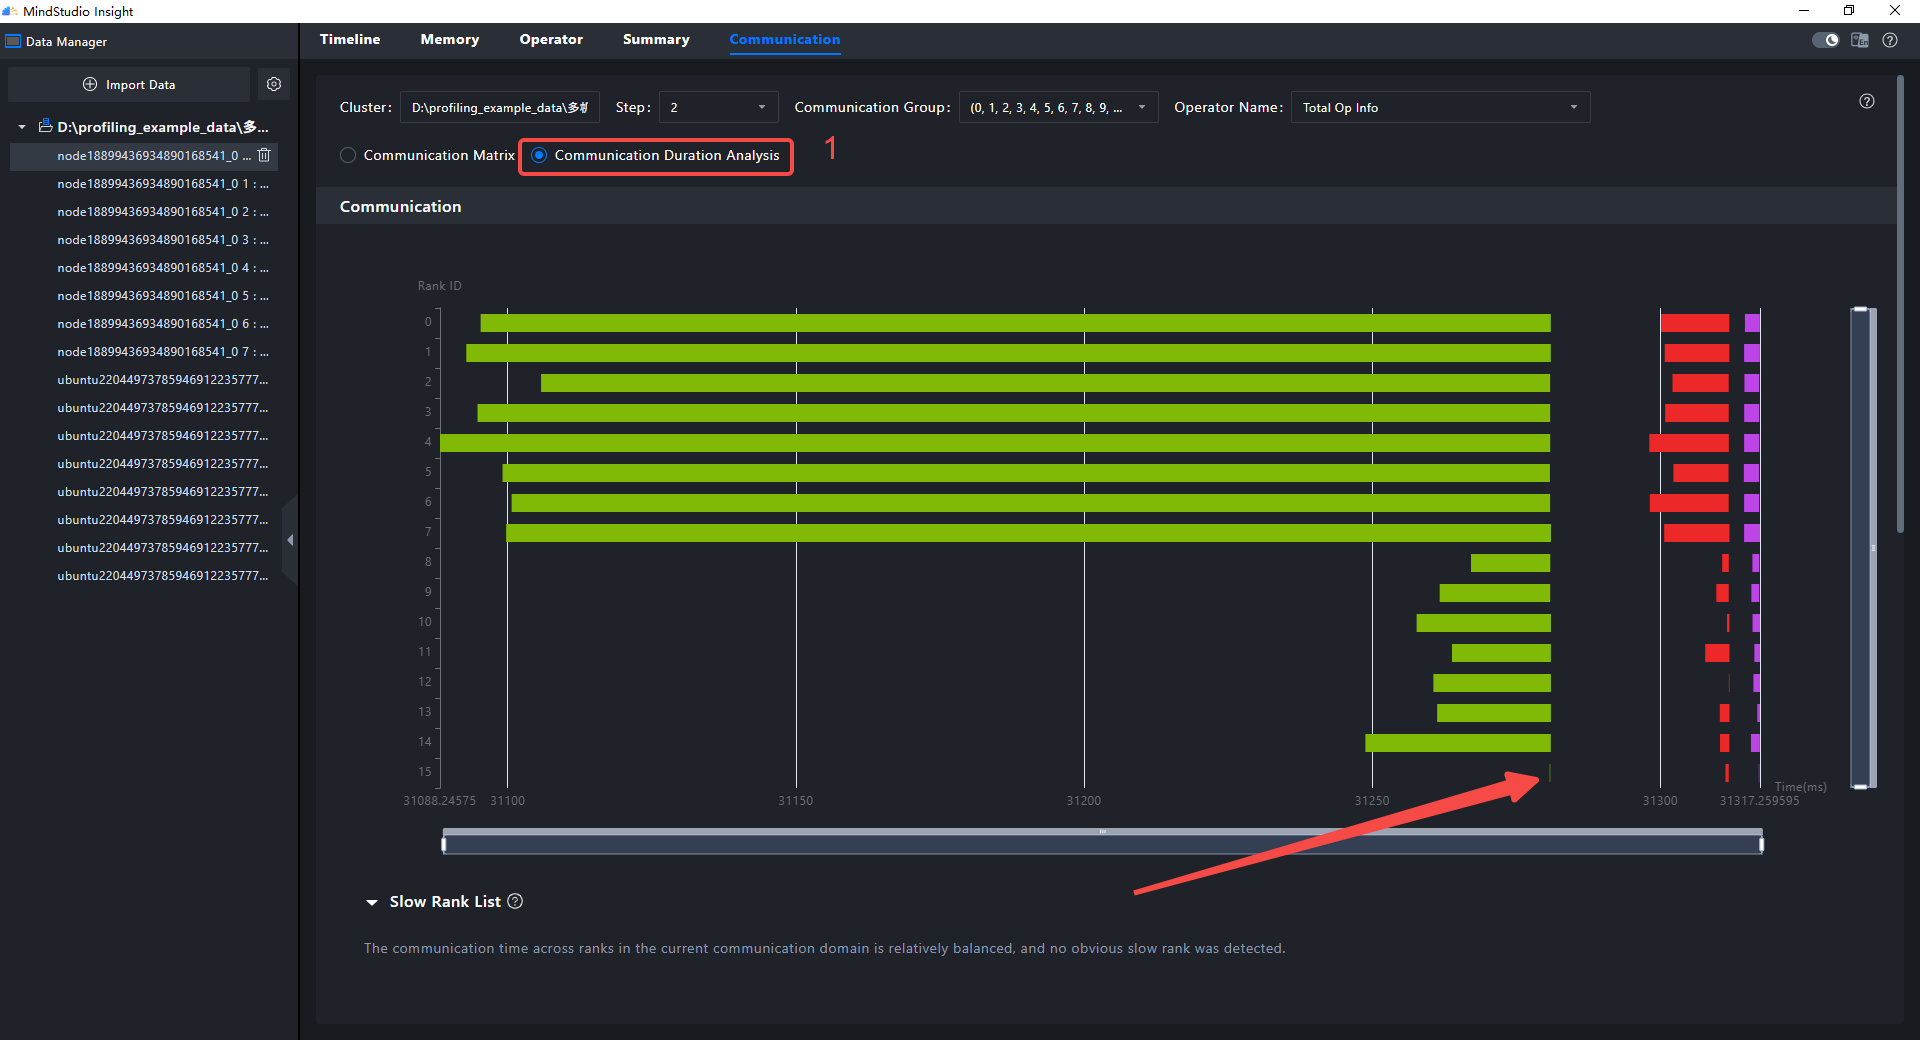Click the bottom handle of vertical rank slider
The width and height of the screenshot is (1920, 1040).
tap(1860, 787)
